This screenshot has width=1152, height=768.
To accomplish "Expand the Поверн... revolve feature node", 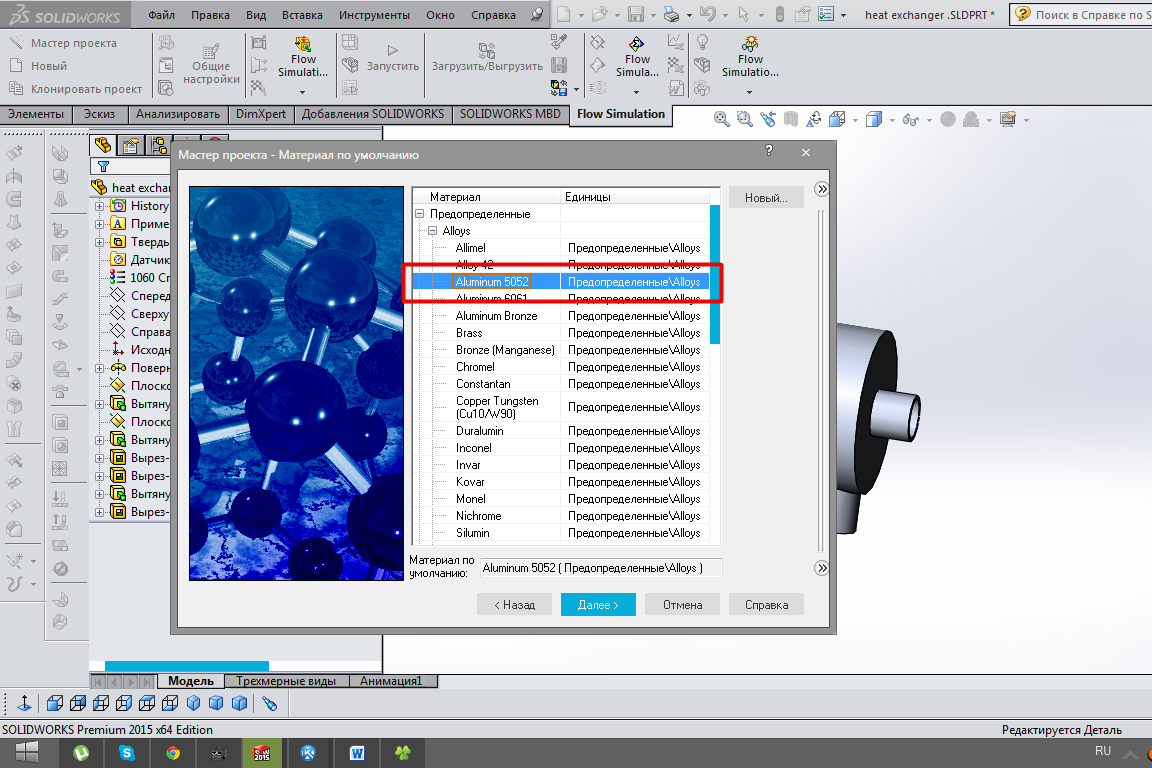I will [x=99, y=368].
